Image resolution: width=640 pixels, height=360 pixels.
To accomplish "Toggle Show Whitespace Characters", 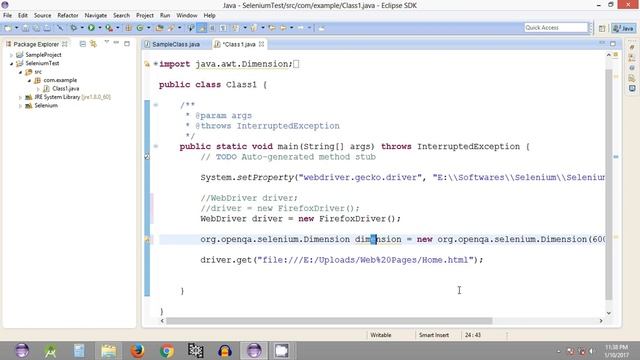I will [223, 28].
